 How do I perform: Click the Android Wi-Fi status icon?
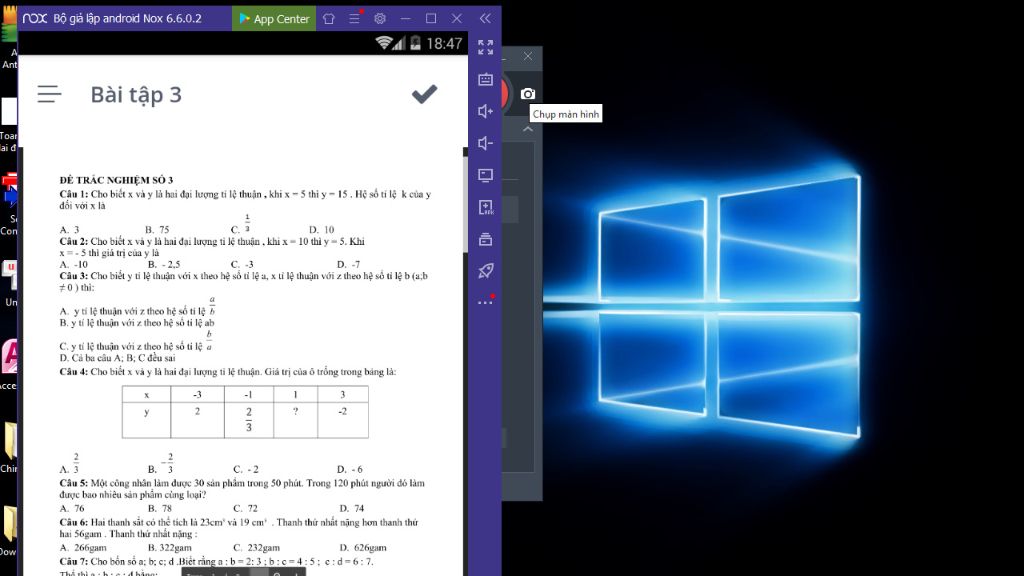point(383,43)
